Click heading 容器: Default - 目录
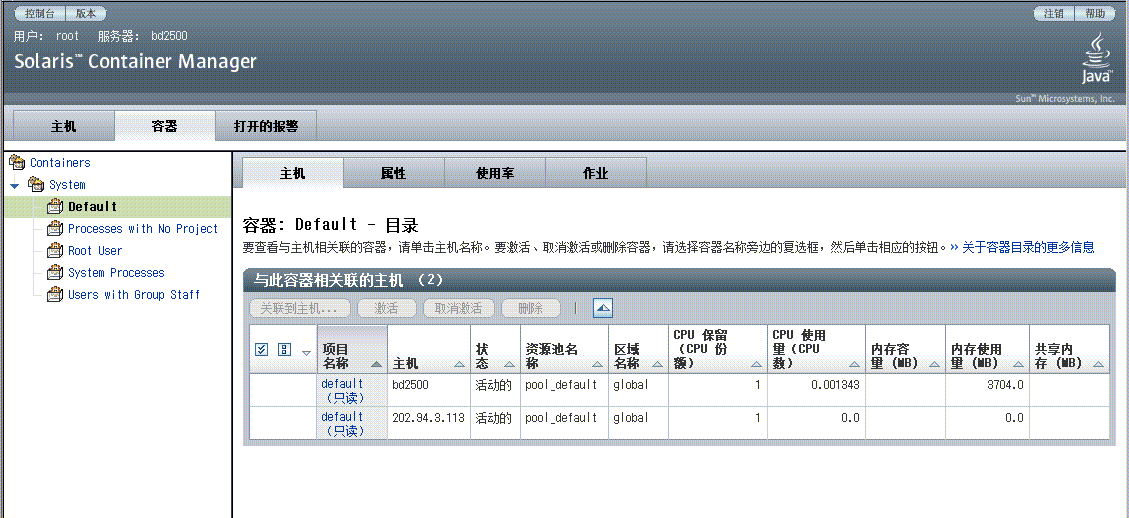Viewport: 1129px width, 518px height. (330, 224)
